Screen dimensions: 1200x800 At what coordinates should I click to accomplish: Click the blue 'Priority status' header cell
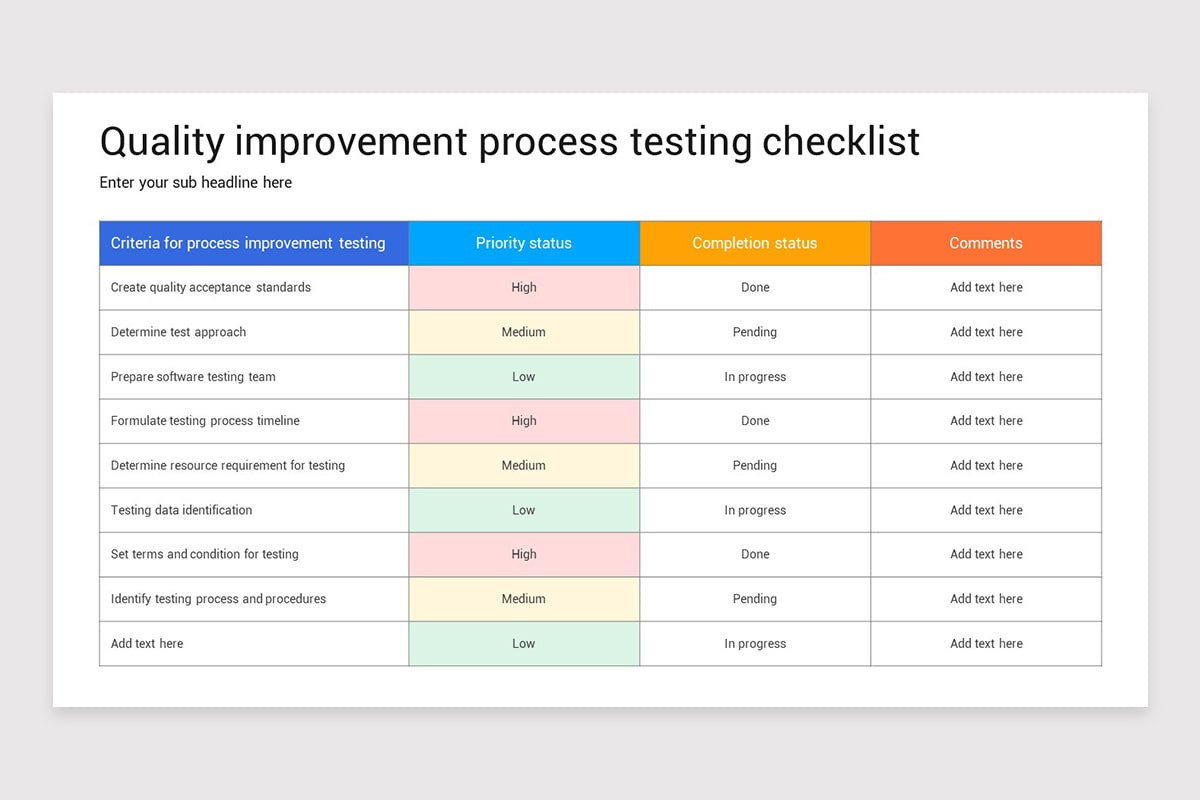pos(524,243)
